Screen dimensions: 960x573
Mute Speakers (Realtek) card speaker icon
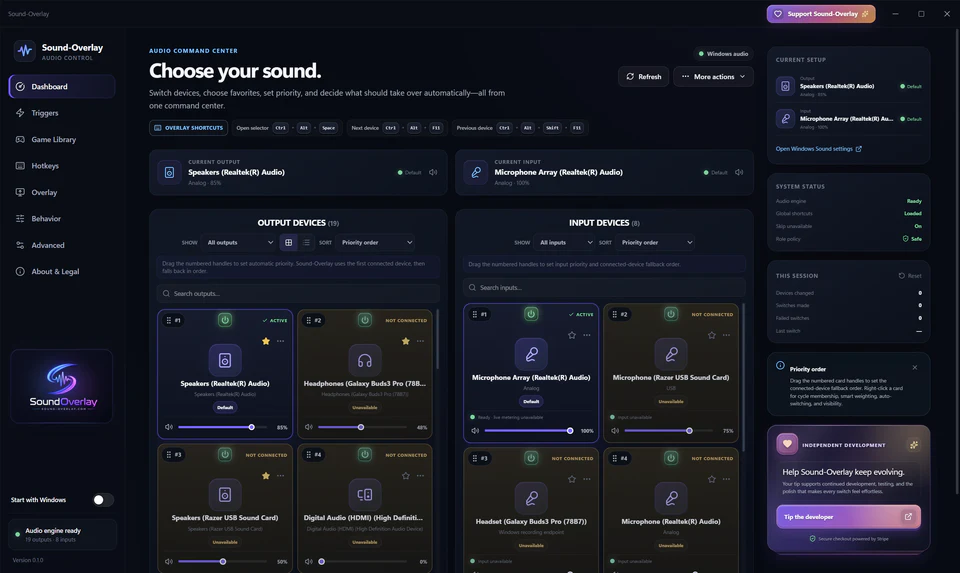click(169, 427)
